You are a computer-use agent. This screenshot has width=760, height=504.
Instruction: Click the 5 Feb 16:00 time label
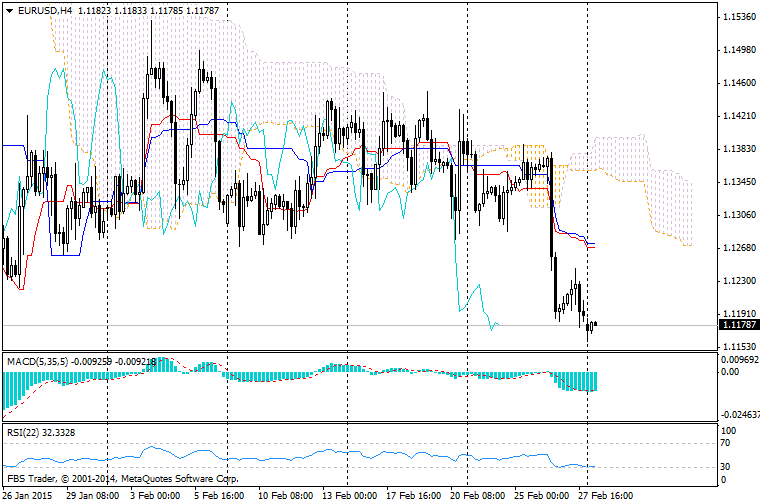pyautogui.click(x=219, y=496)
